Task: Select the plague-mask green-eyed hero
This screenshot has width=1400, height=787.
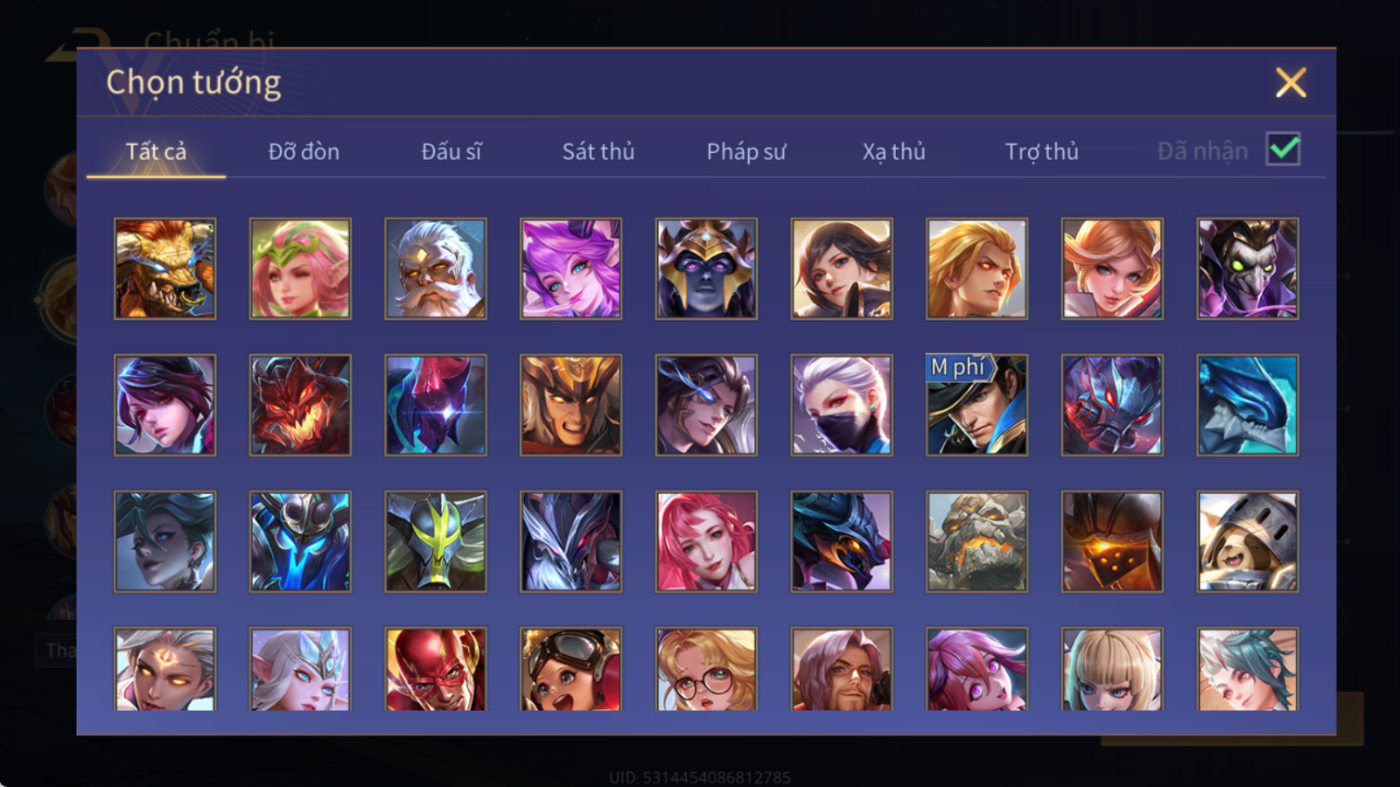Action: tap(1248, 269)
